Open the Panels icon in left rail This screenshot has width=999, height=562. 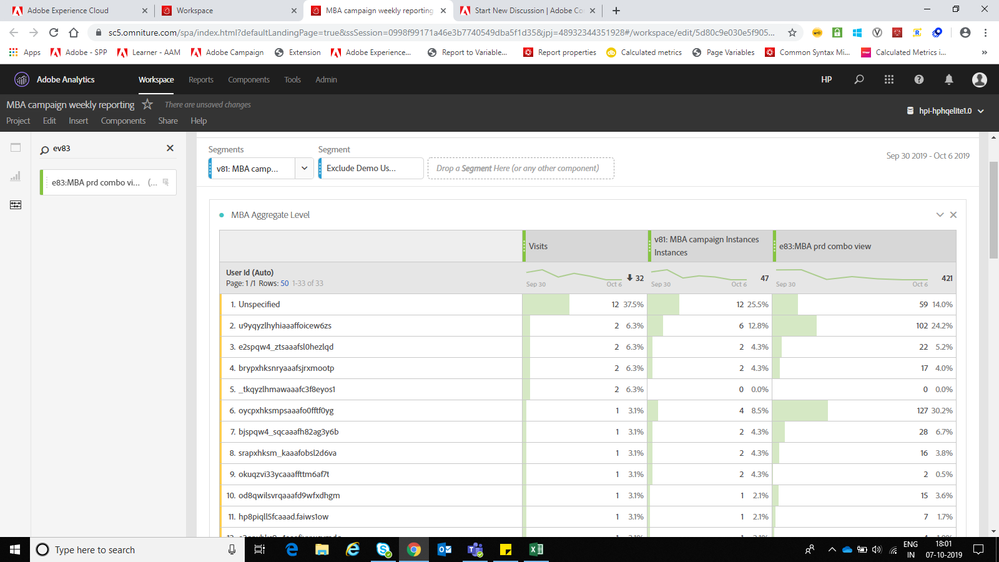coord(15,148)
